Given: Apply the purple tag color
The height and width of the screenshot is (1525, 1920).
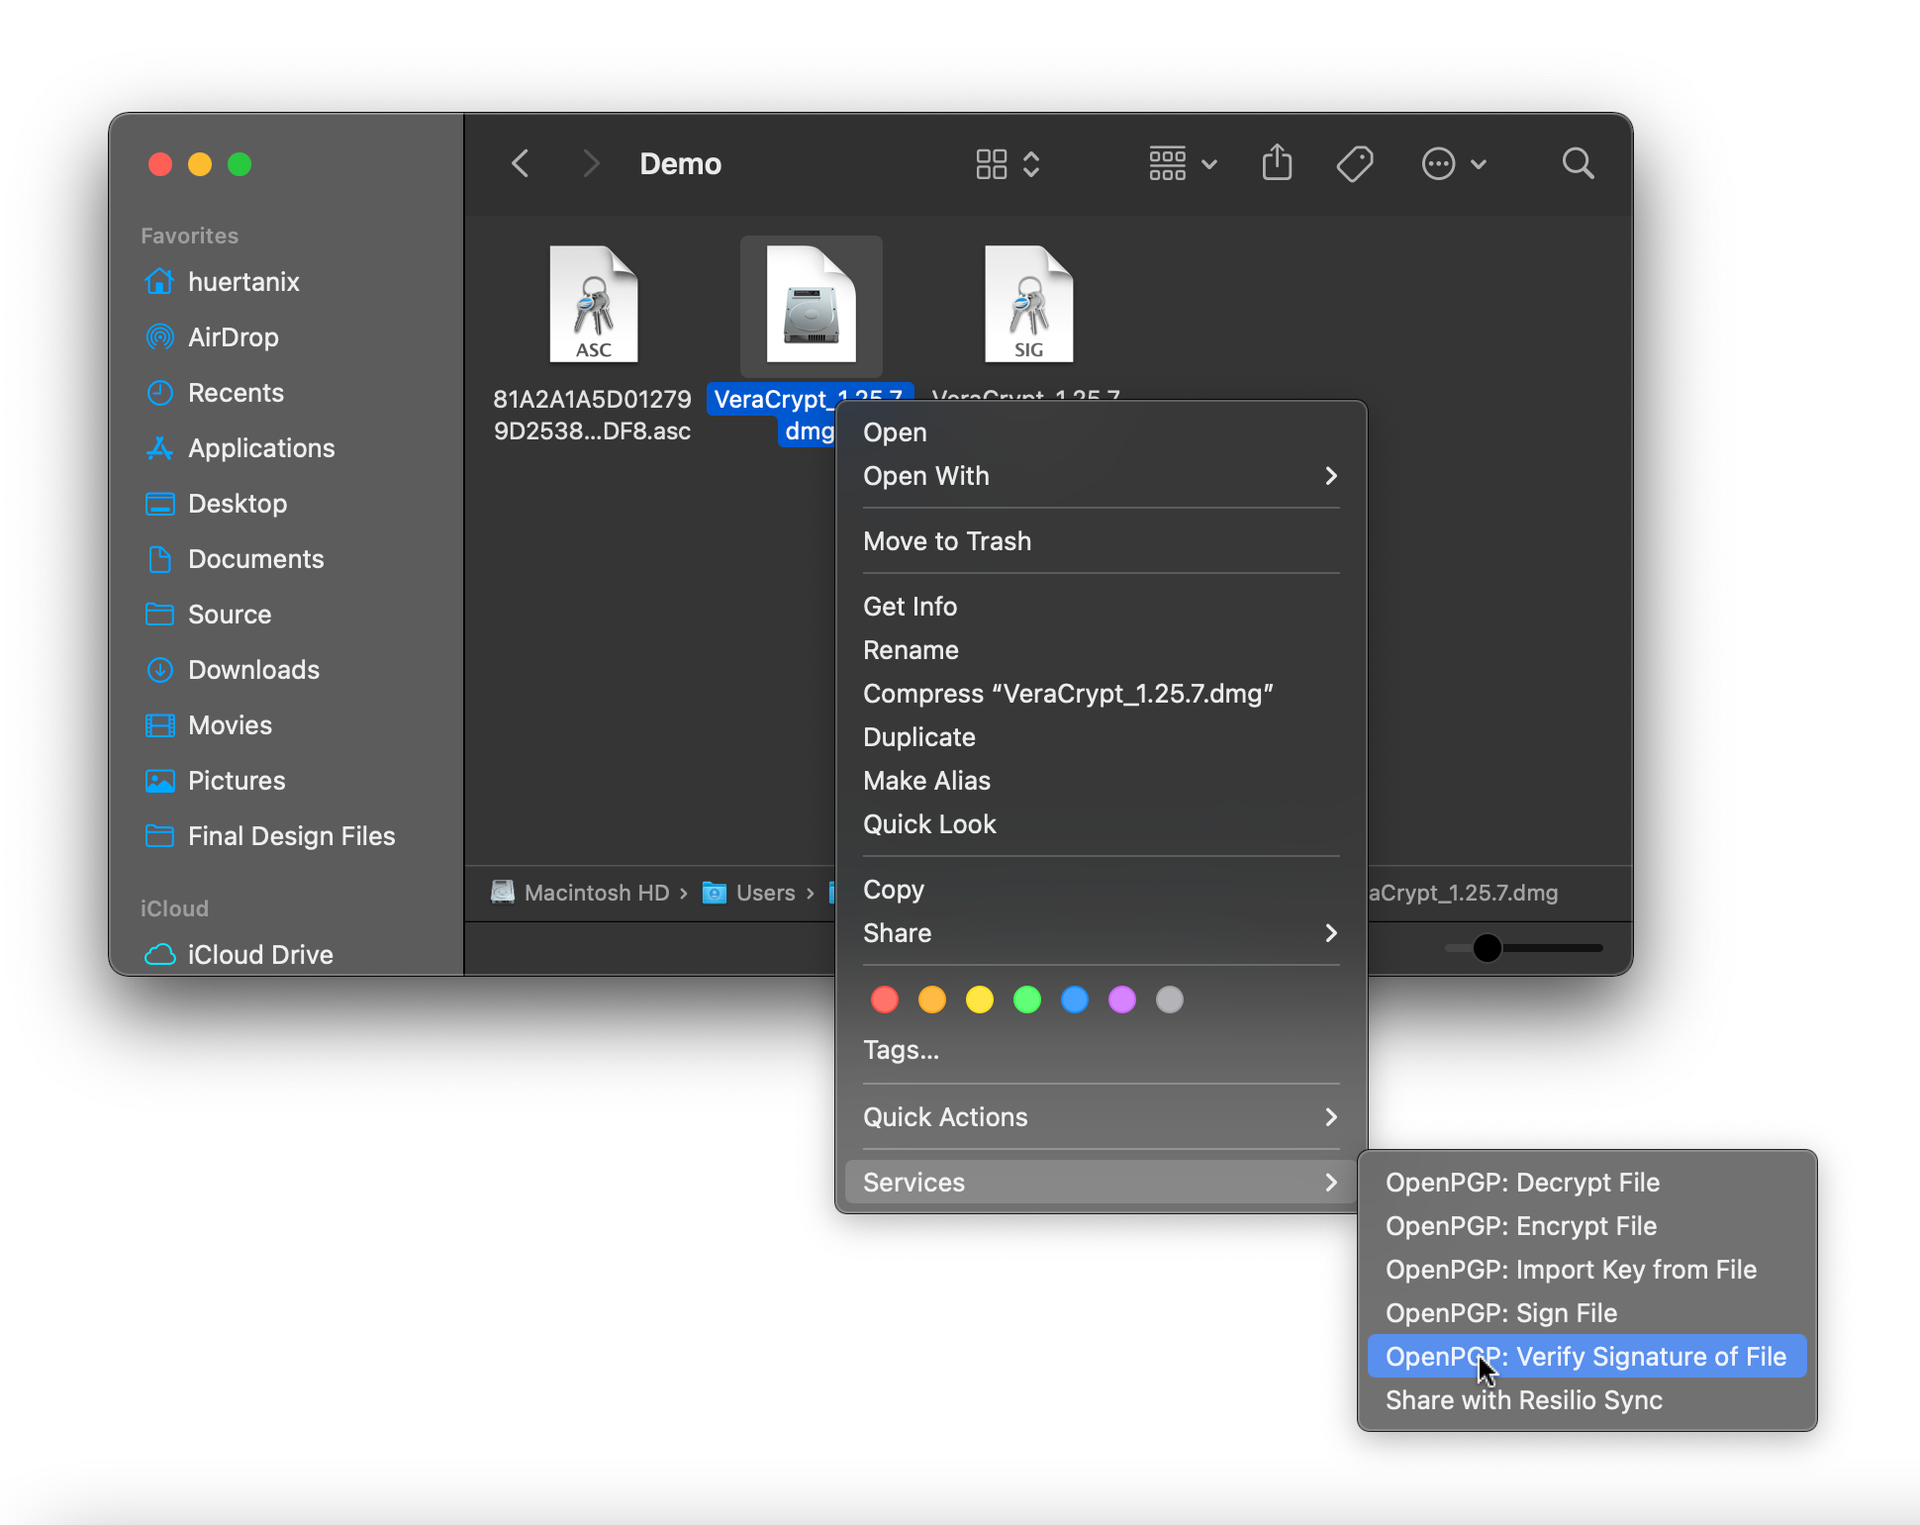Looking at the screenshot, I should click(1122, 999).
